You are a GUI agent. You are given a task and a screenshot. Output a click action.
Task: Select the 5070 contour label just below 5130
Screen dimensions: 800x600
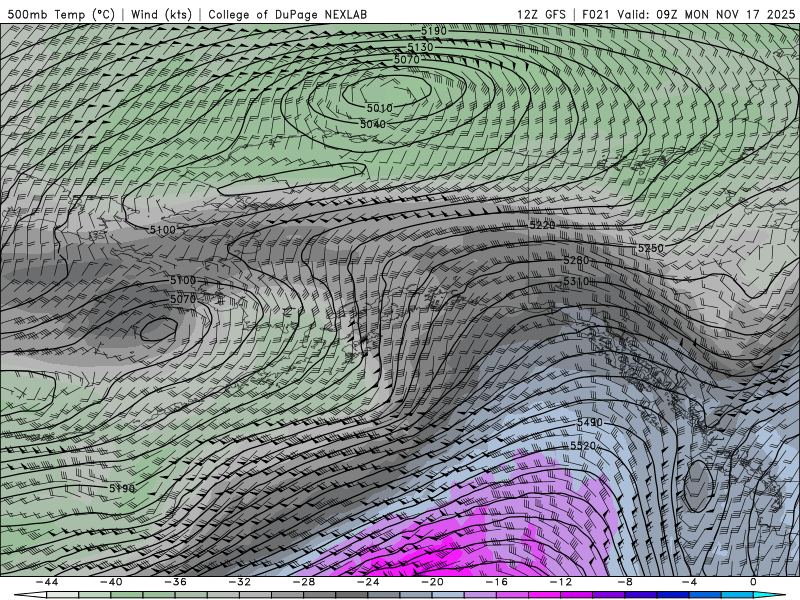(407, 60)
